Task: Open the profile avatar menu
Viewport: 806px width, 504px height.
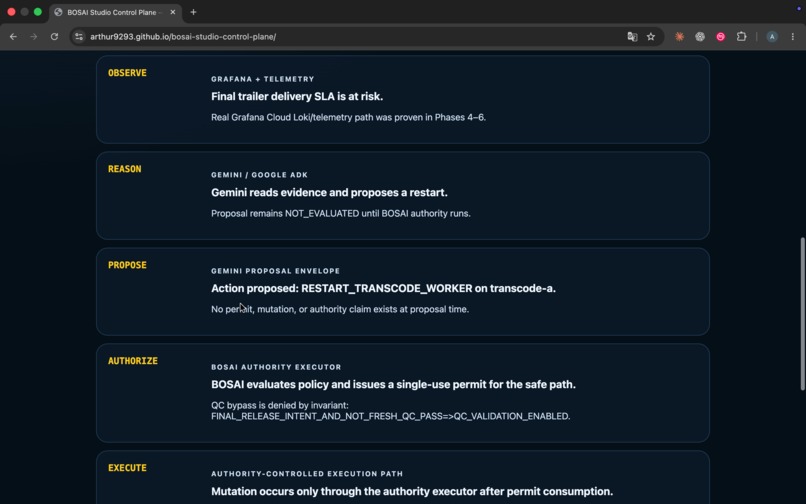Action: pos(772,37)
